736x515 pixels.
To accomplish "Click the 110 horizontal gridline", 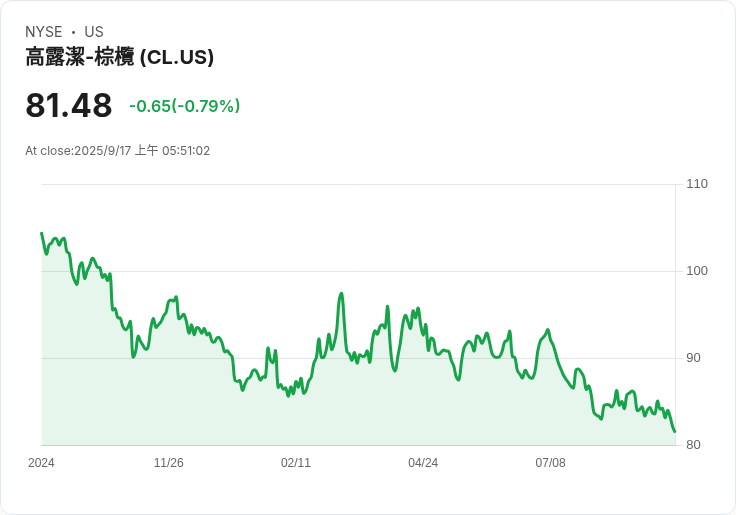I will point(358,184).
